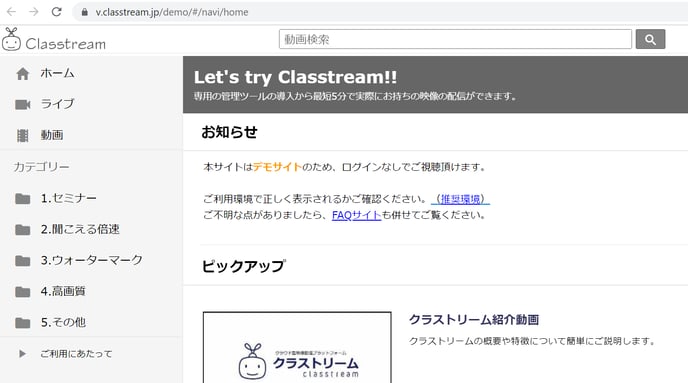Click the browser forward arrow
Viewport: 688px width, 383px height.
(34, 12)
